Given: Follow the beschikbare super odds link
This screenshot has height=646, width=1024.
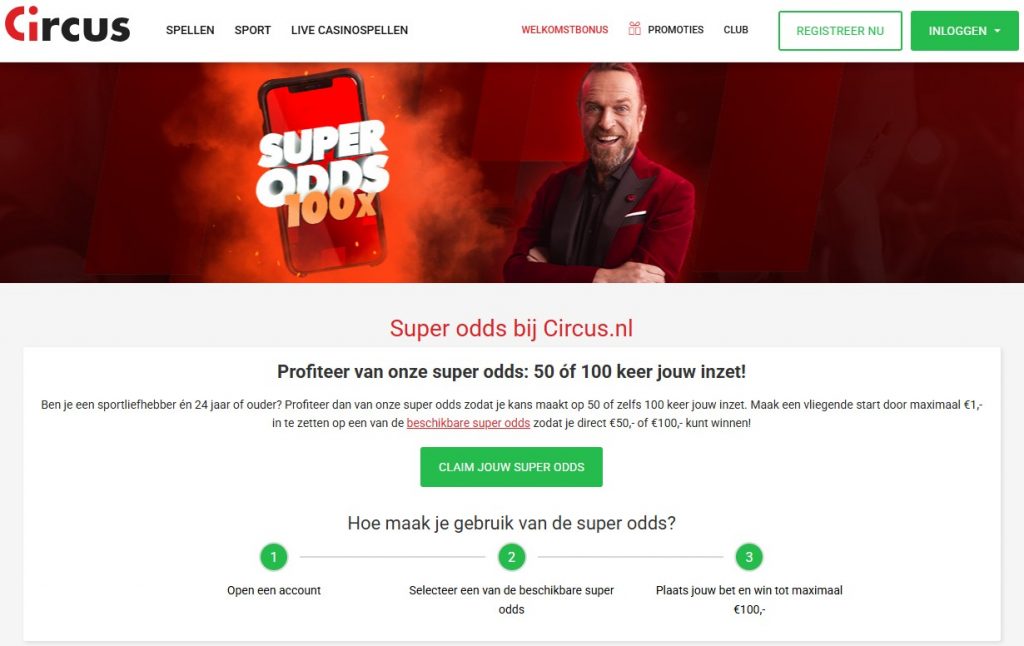Looking at the screenshot, I should pyautogui.click(x=468, y=423).
